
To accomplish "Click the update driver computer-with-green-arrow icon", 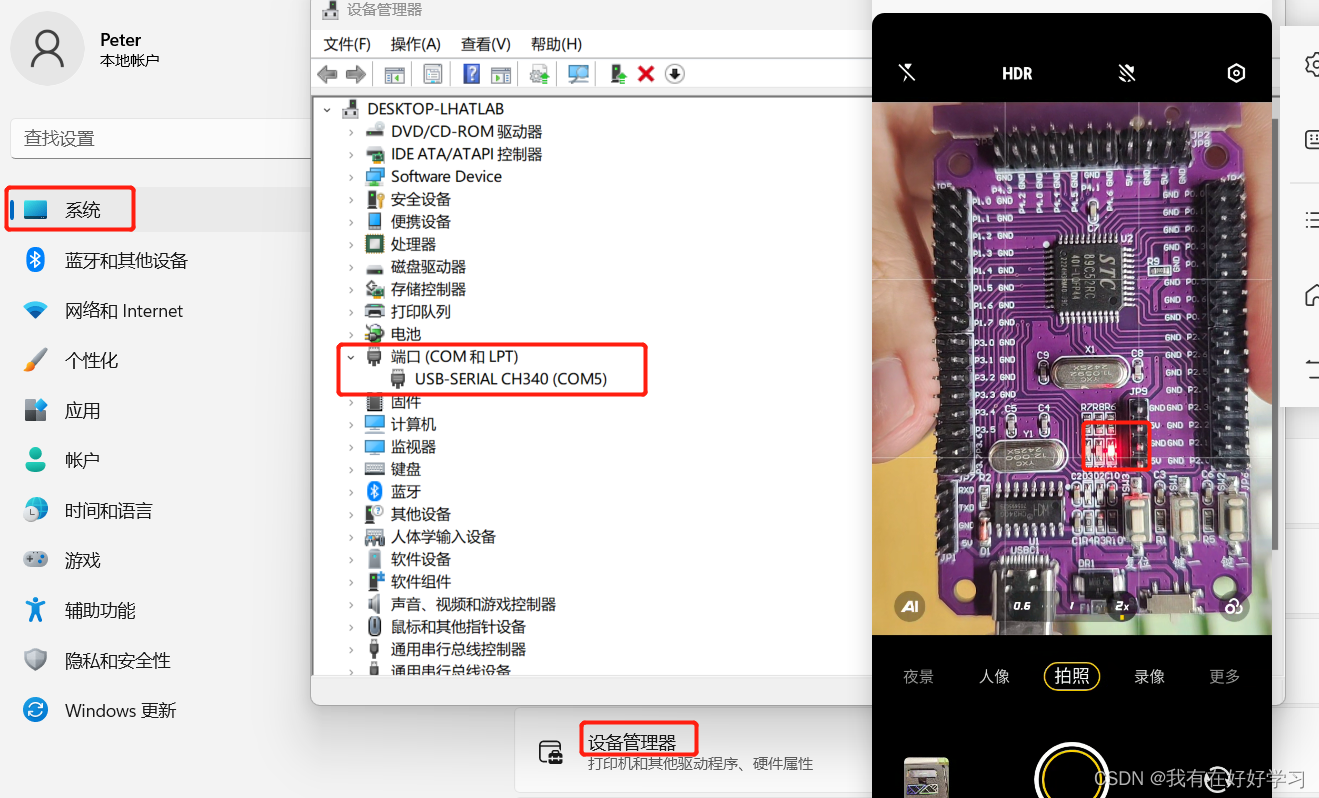I will pyautogui.click(x=619, y=74).
